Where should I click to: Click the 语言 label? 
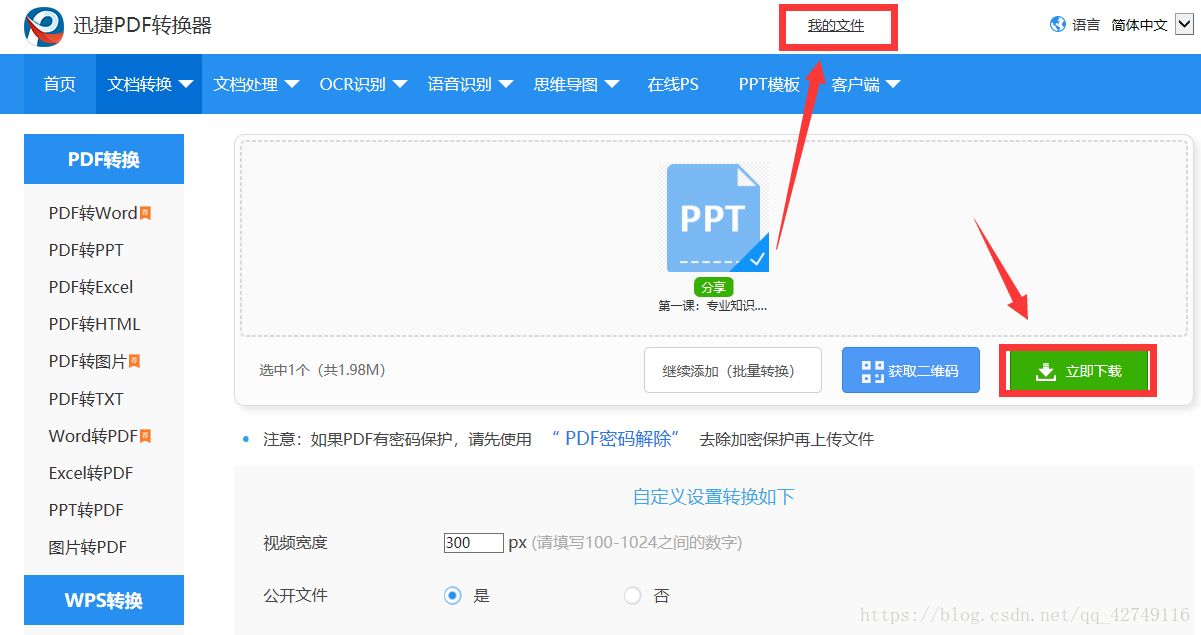point(1086,25)
